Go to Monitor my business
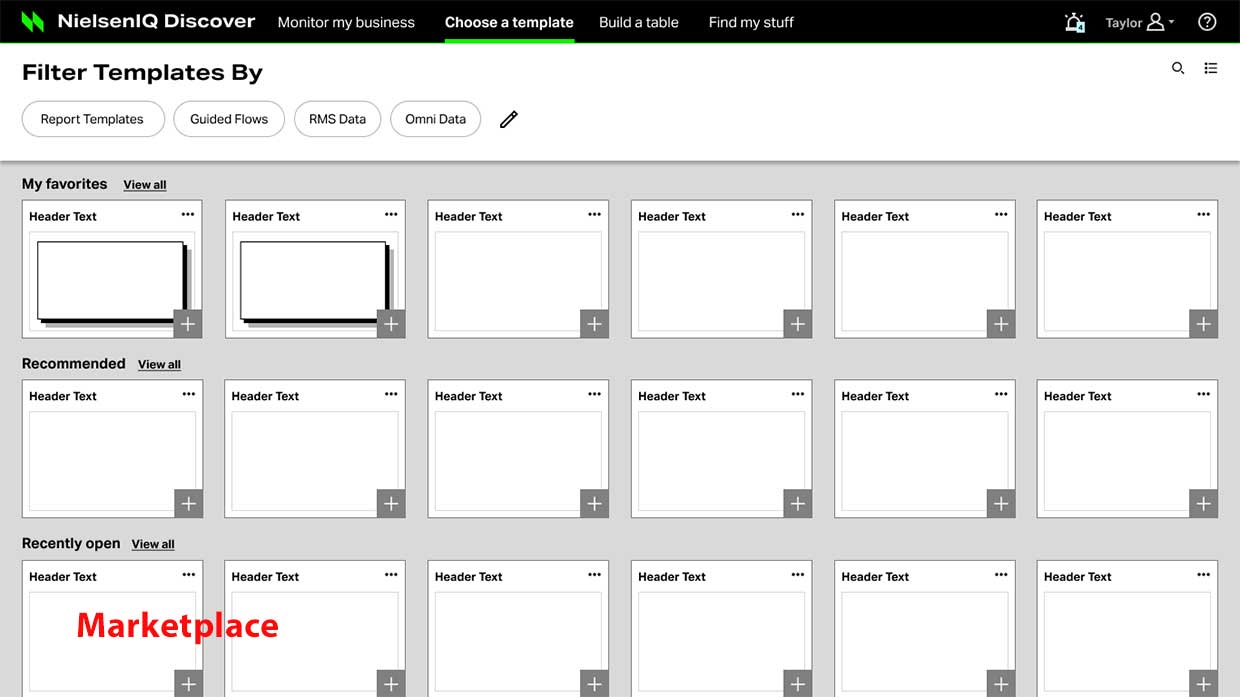The height and width of the screenshot is (698, 1240). click(346, 22)
